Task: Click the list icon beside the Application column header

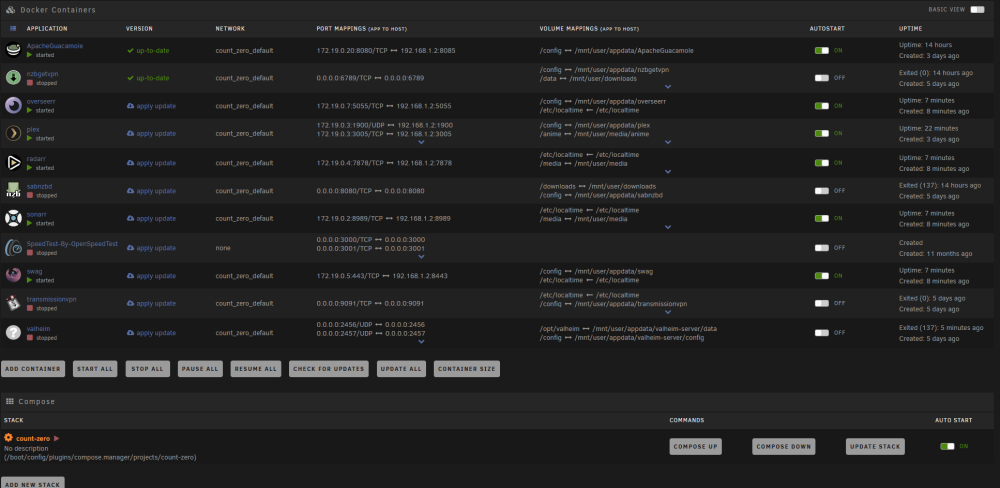Action: click(13, 29)
